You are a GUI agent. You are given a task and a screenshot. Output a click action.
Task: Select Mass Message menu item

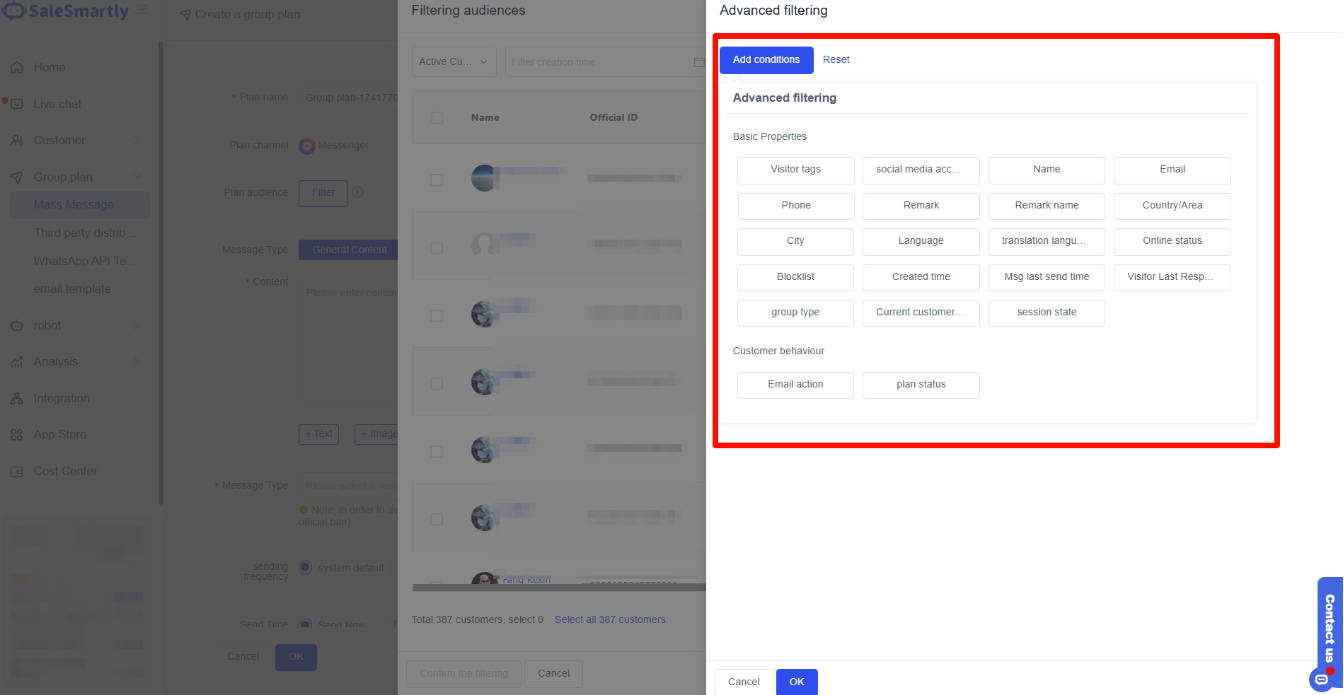[x=74, y=205]
